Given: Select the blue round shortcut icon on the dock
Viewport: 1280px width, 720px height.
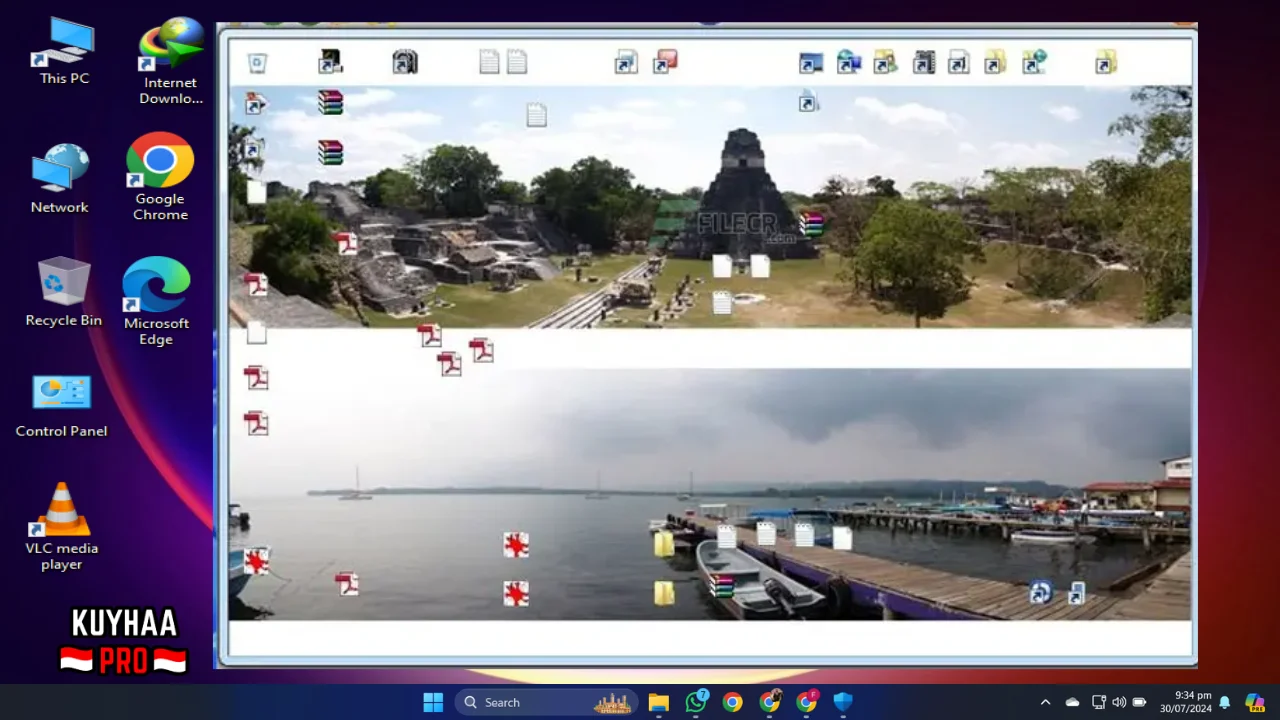Looking at the screenshot, I should click(1040, 592).
